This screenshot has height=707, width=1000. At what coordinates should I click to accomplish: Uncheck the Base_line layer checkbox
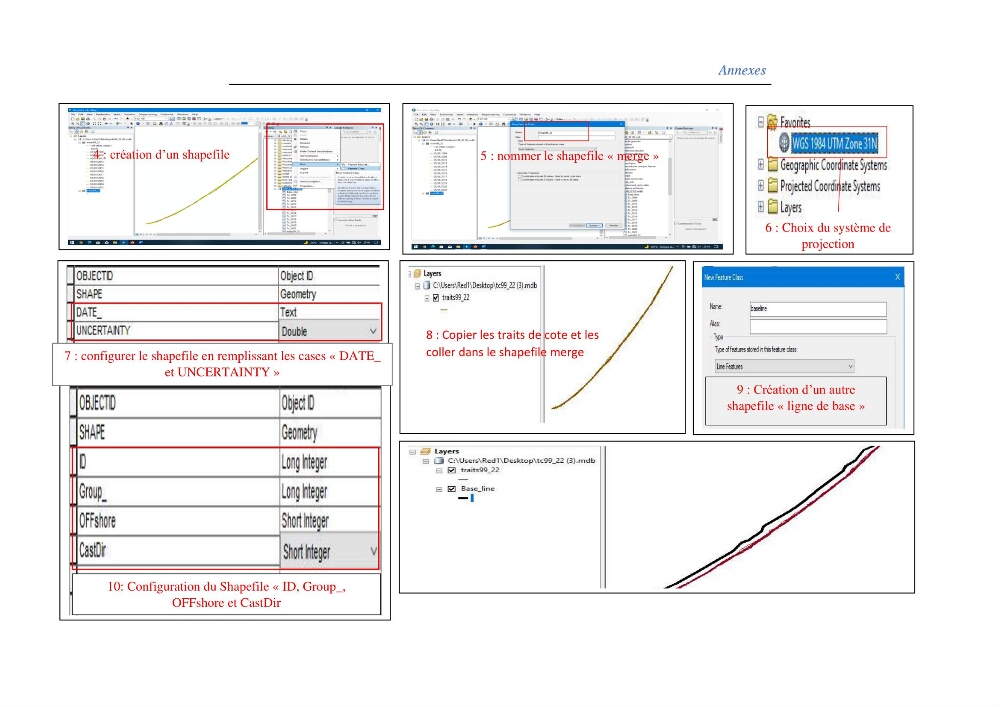452,489
